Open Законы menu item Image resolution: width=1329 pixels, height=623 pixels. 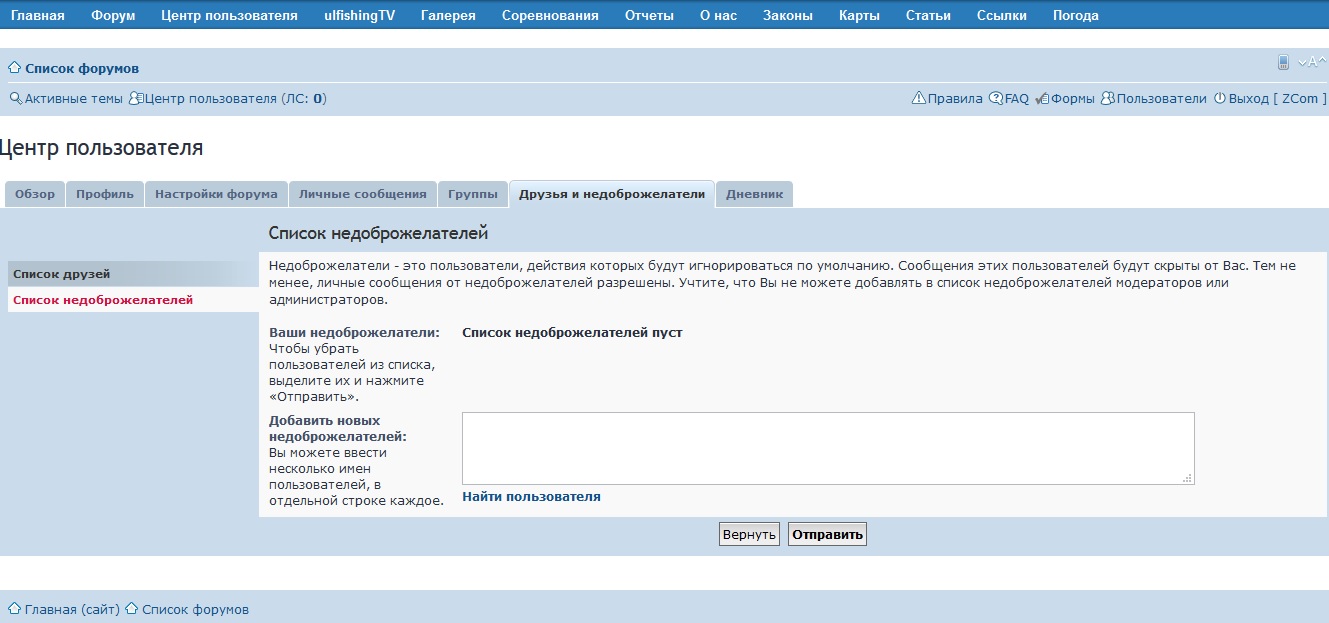[x=787, y=15]
